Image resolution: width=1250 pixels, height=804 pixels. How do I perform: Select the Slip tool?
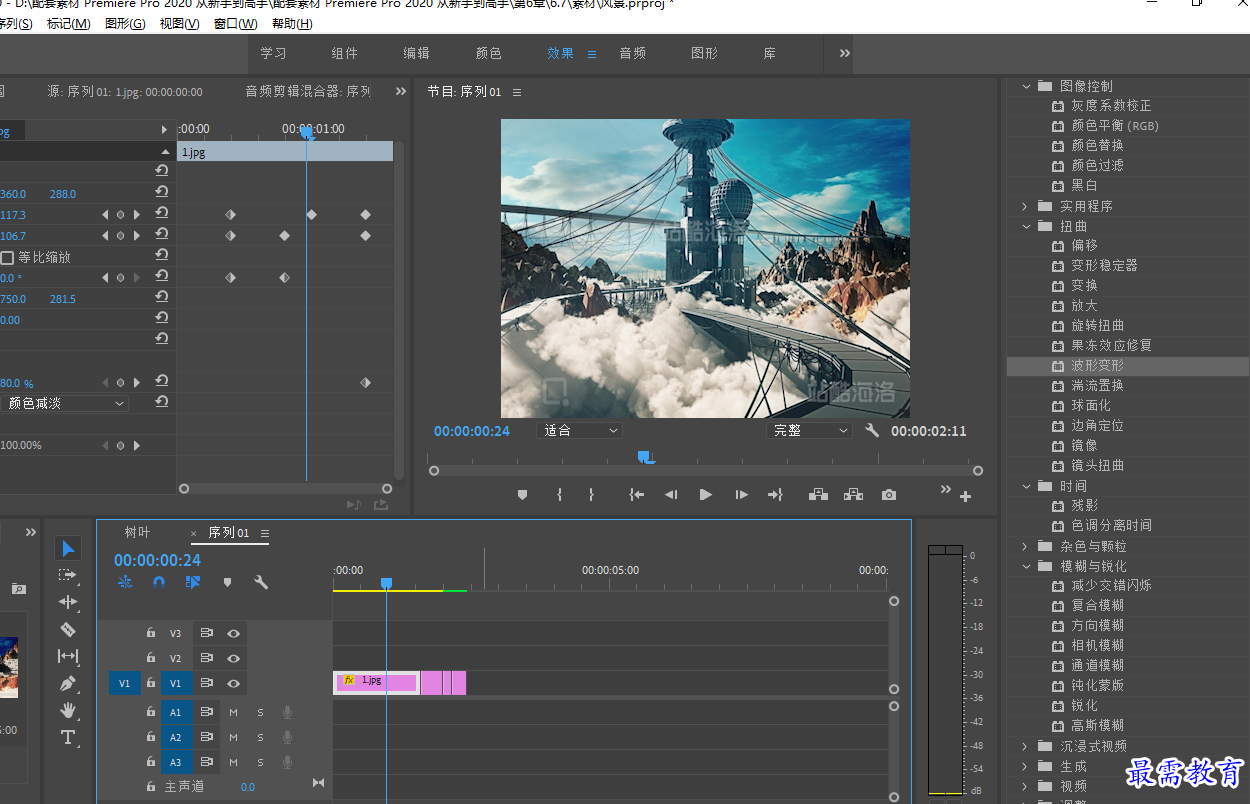point(68,656)
